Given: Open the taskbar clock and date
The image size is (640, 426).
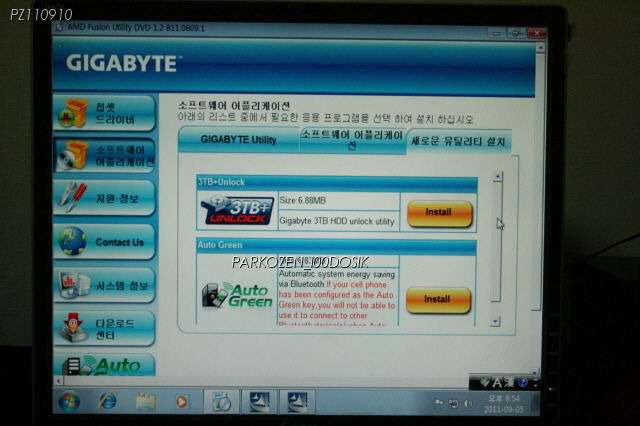Looking at the screenshot, I should pos(504,404).
